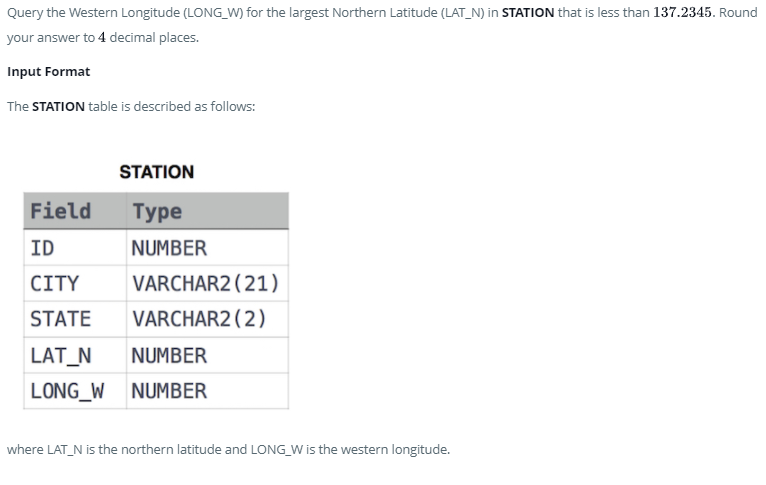
Task: Click the VARCHAR2(21) type cell
Action: [x=208, y=283]
